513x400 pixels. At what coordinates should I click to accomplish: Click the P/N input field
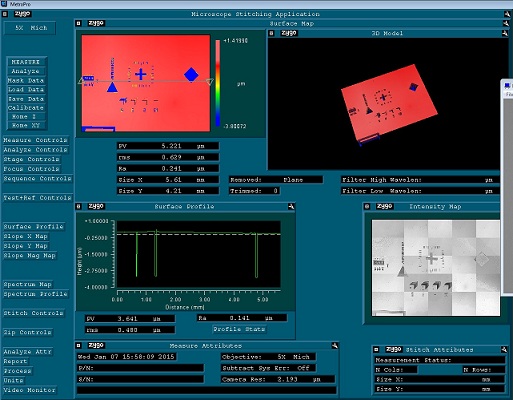[x=140, y=368]
